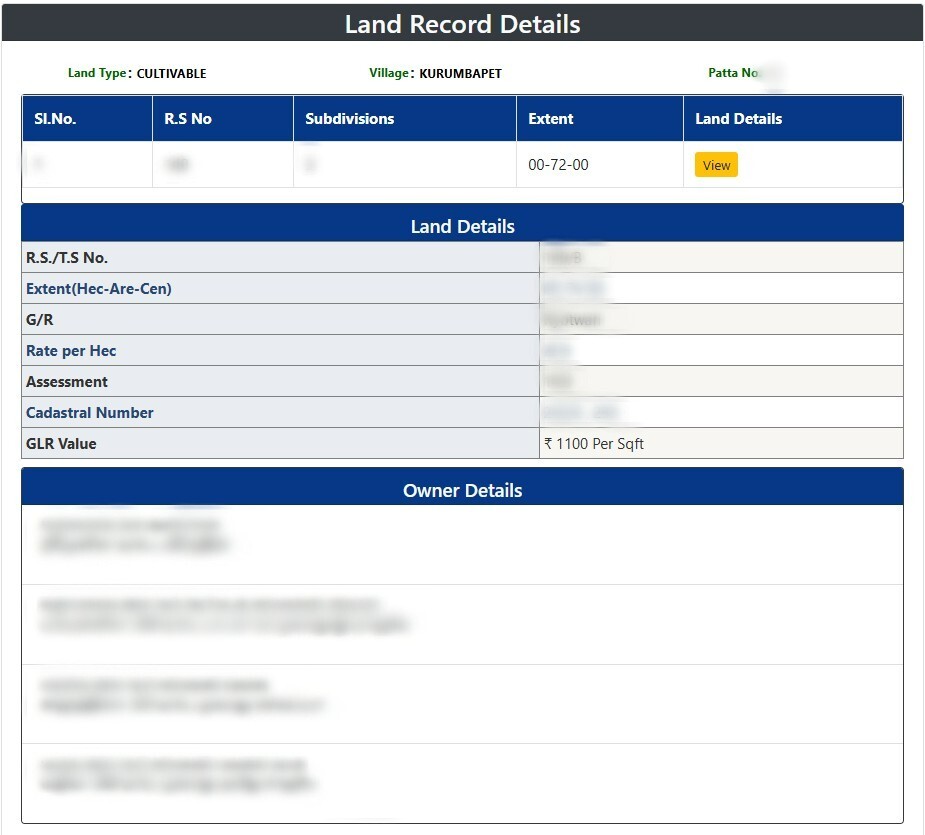Click the Extent column header
Screen dimensions: 925x835
click(550, 118)
